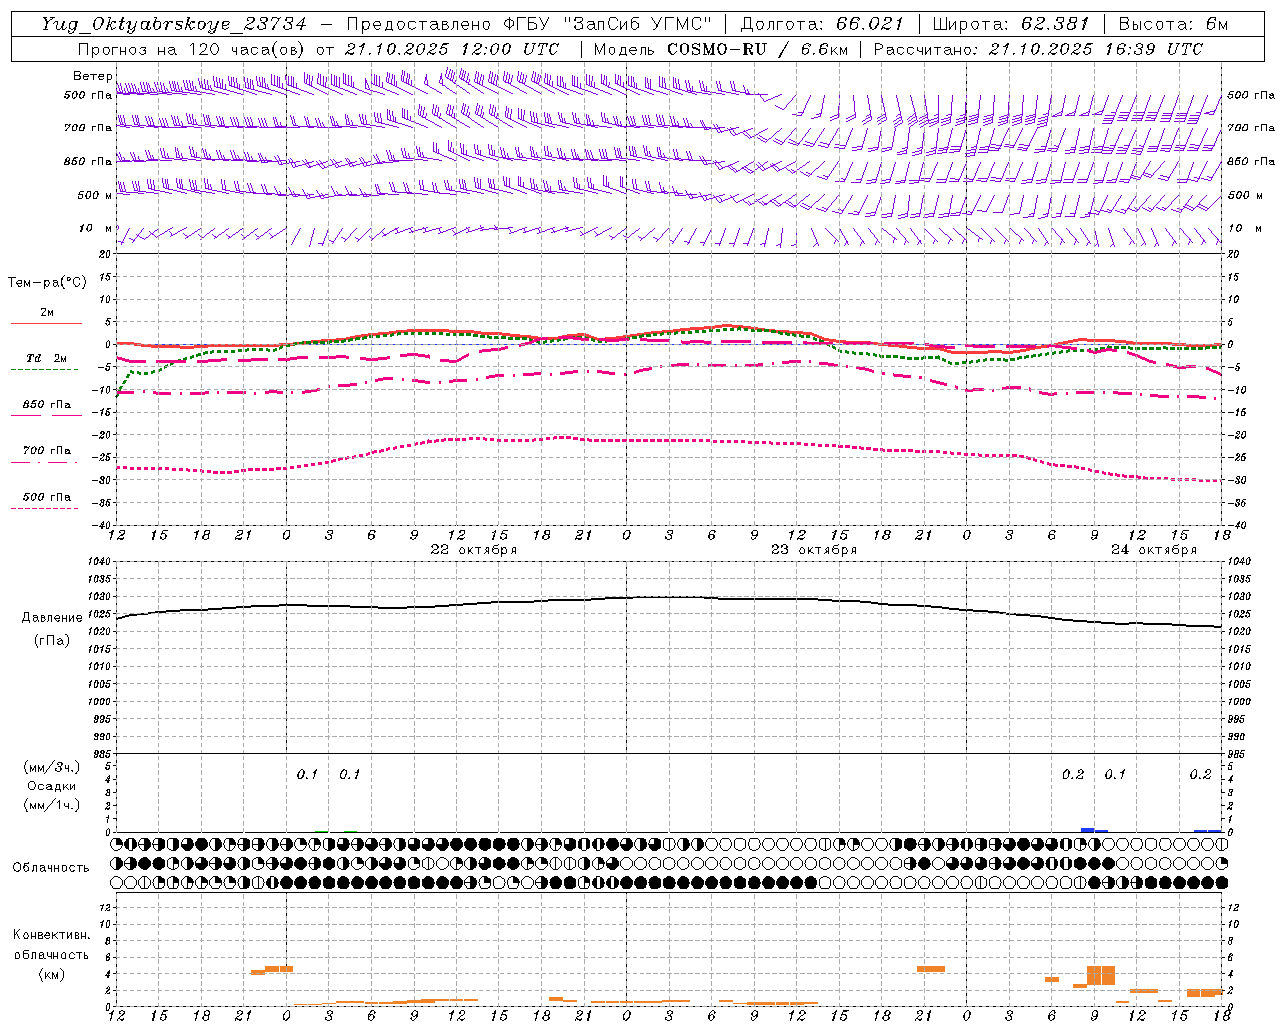
Task: Click the 24 октября date label
Action: coord(1154,550)
